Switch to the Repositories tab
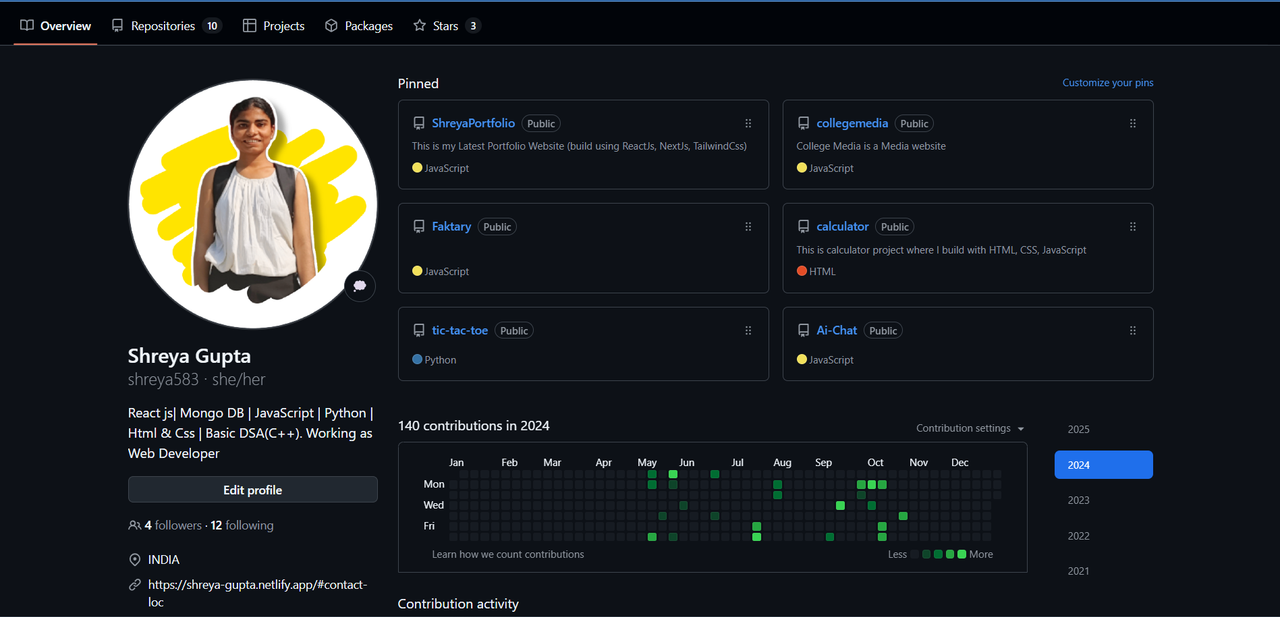 [x=166, y=26]
